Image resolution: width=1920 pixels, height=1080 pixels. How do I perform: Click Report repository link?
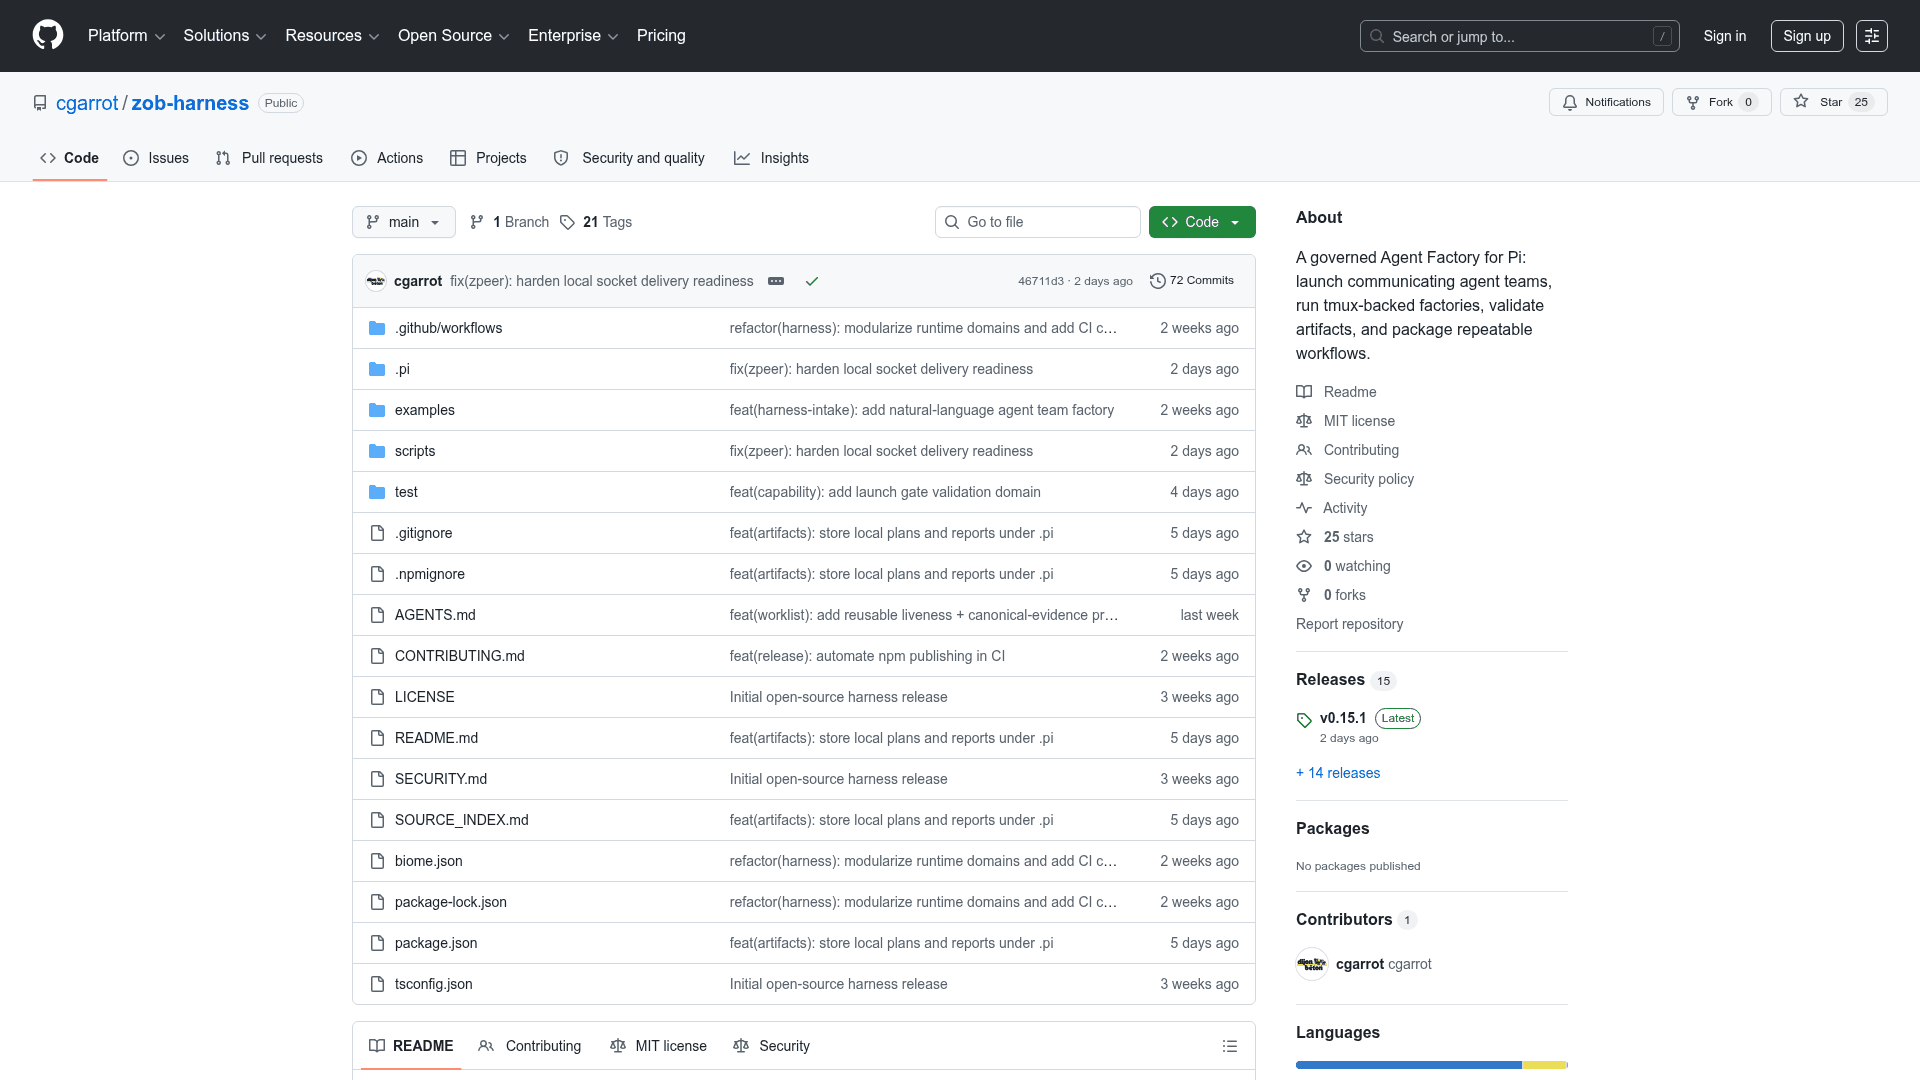point(1349,624)
